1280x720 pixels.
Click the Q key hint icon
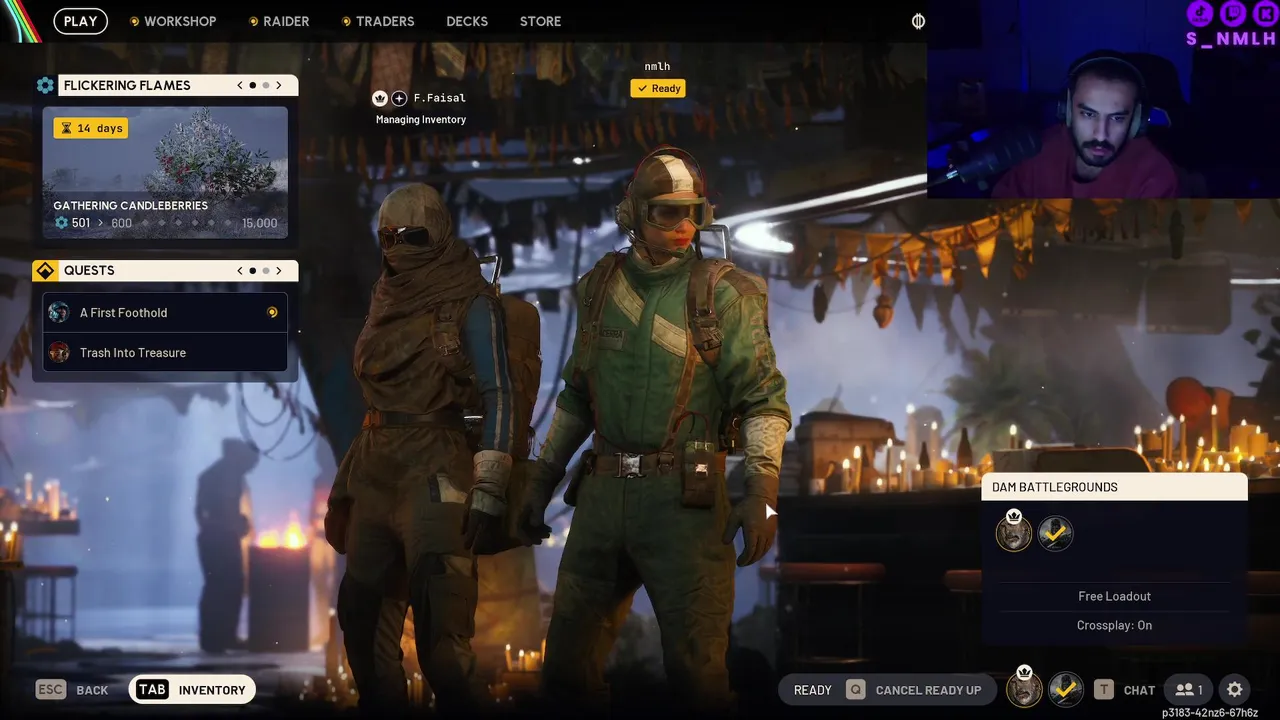[x=855, y=689]
